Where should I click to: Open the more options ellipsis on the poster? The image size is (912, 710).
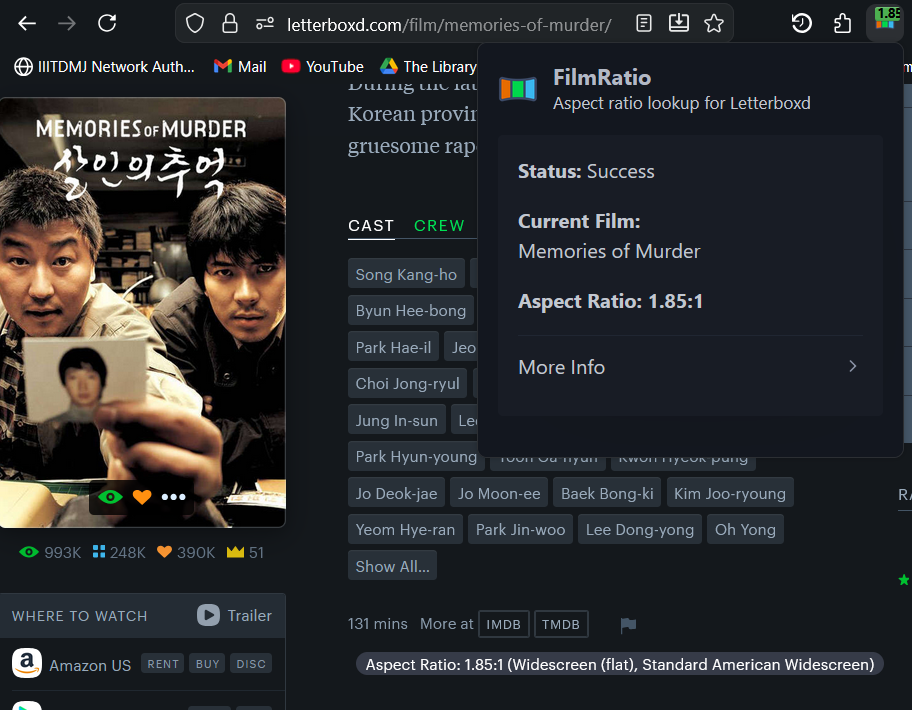pyautogui.click(x=174, y=497)
